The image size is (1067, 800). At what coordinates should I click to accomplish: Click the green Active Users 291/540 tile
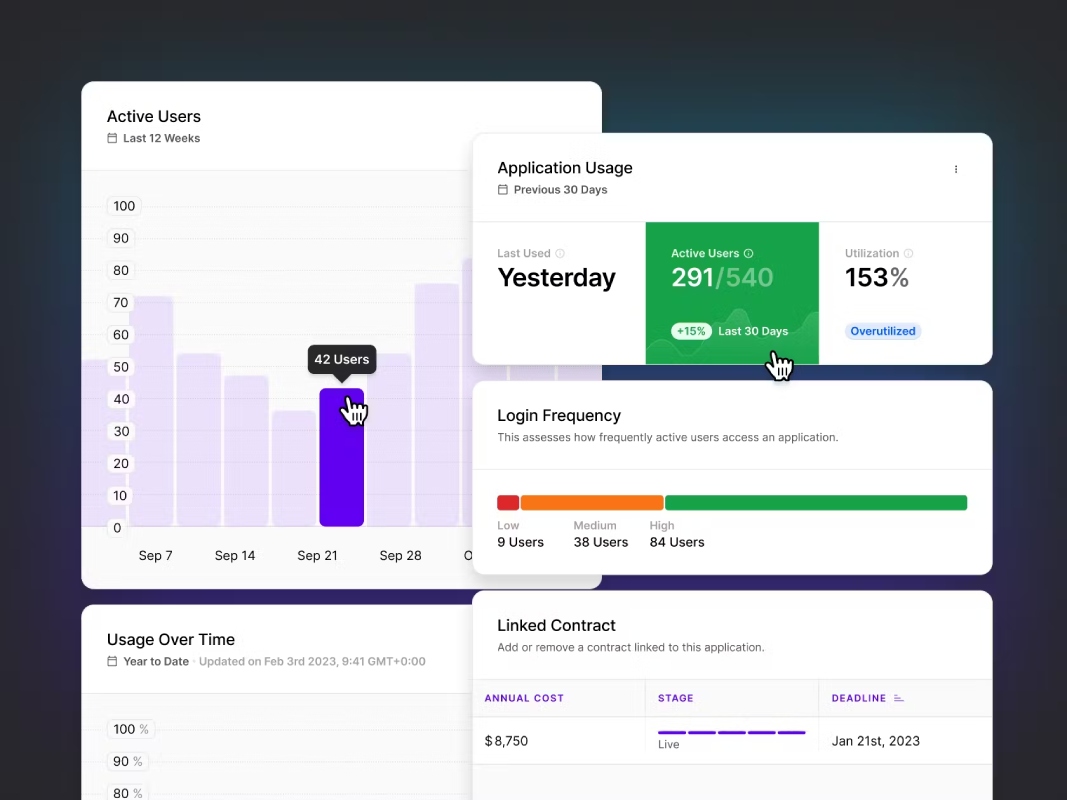point(732,293)
